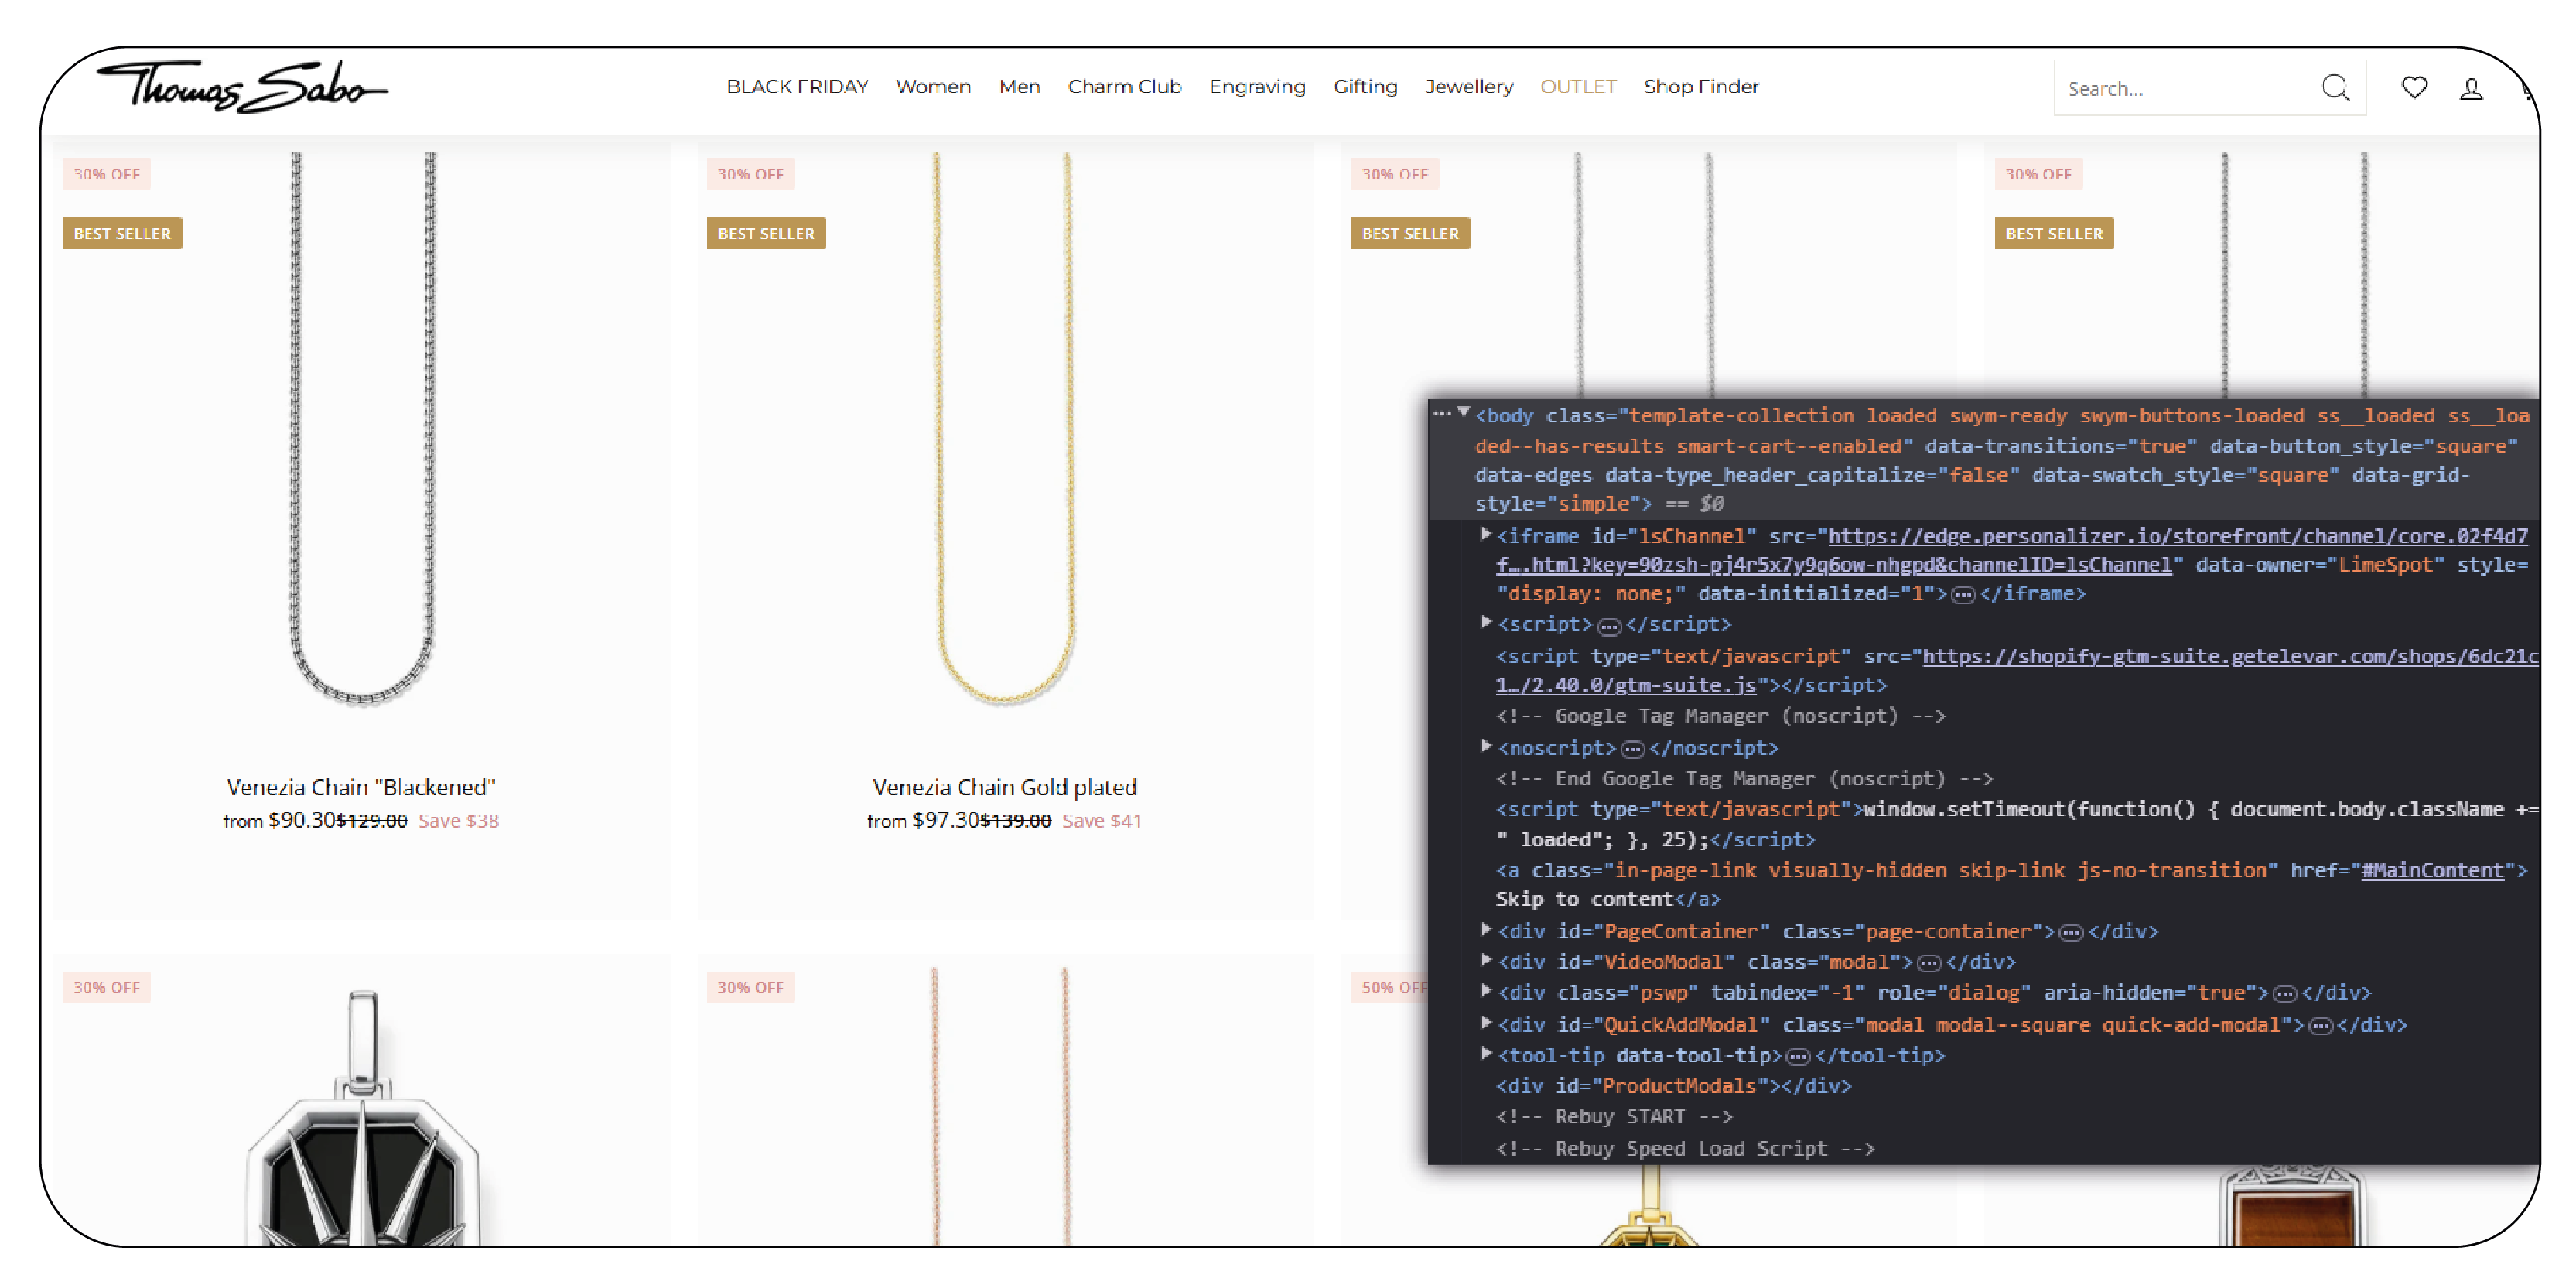Follow the #MainContent href link
2576x1278 pixels.
pyautogui.click(x=2432, y=870)
